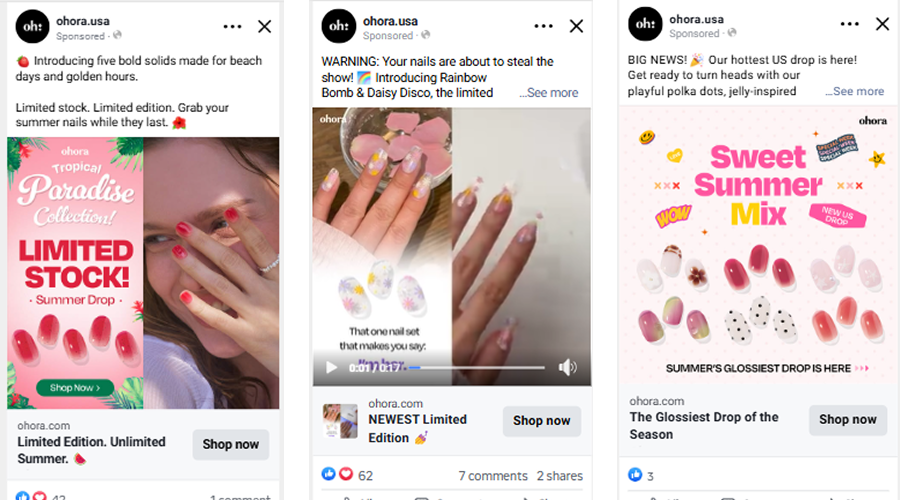Screen dimensions: 900x500
Task: Click the ohora profile avatar on the first ad
Action: pyautogui.click(x=33, y=26)
